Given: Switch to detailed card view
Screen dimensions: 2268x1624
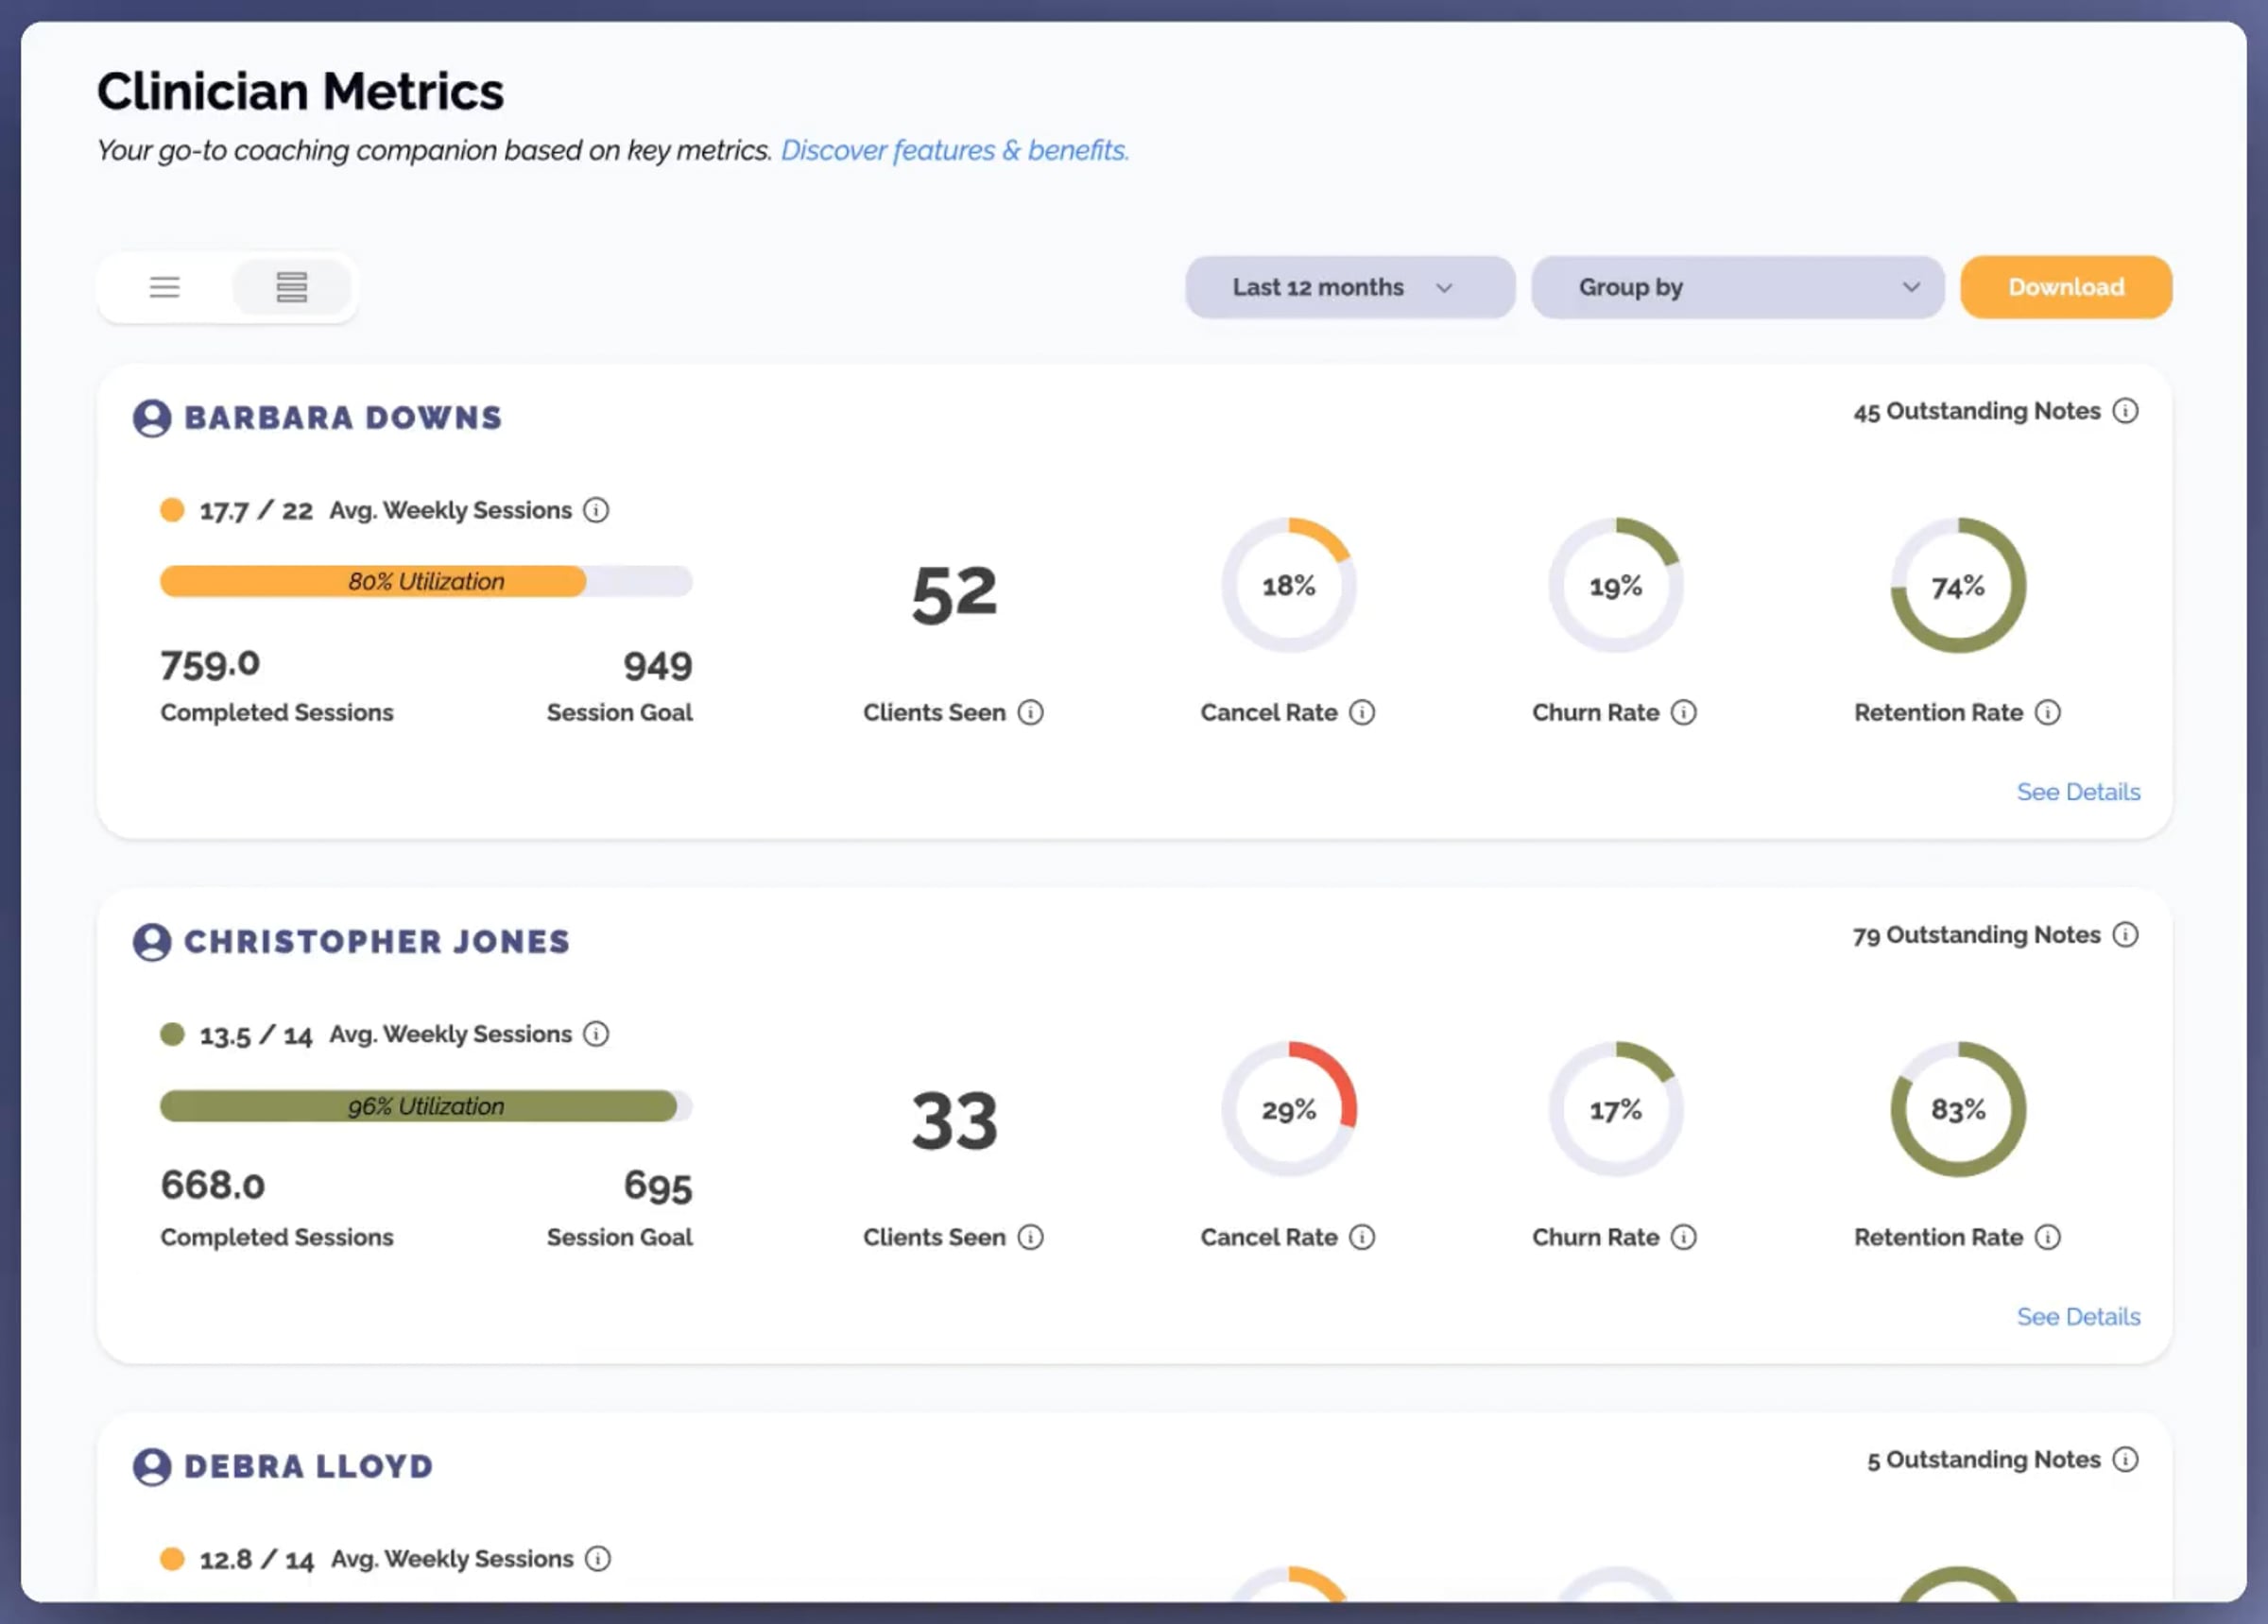Looking at the screenshot, I should click(x=292, y=288).
